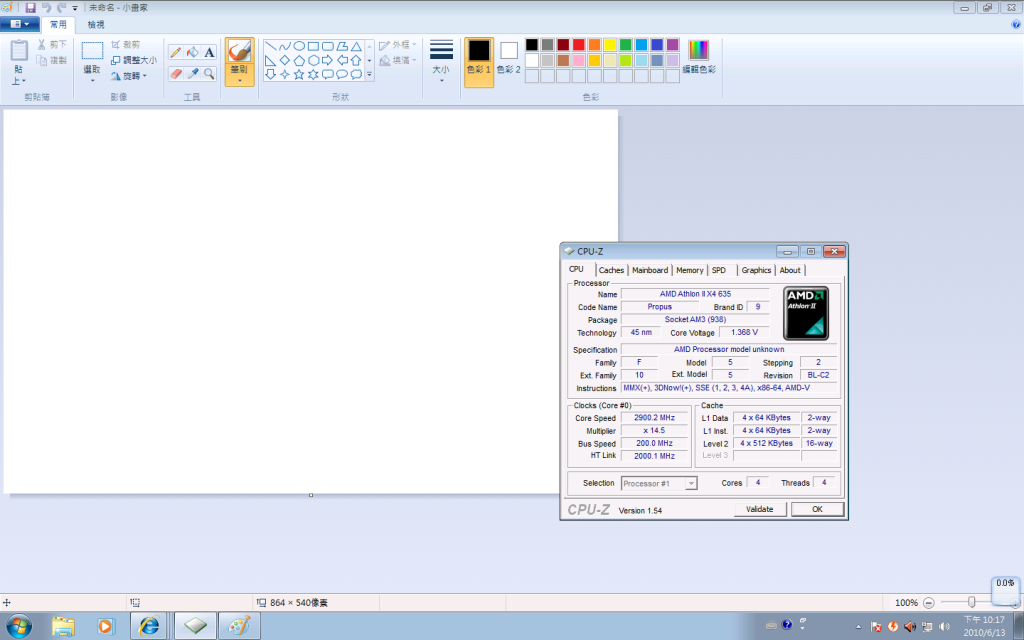Choose the paint bucket fill tool
The width and height of the screenshot is (1024, 640).
coord(192,52)
